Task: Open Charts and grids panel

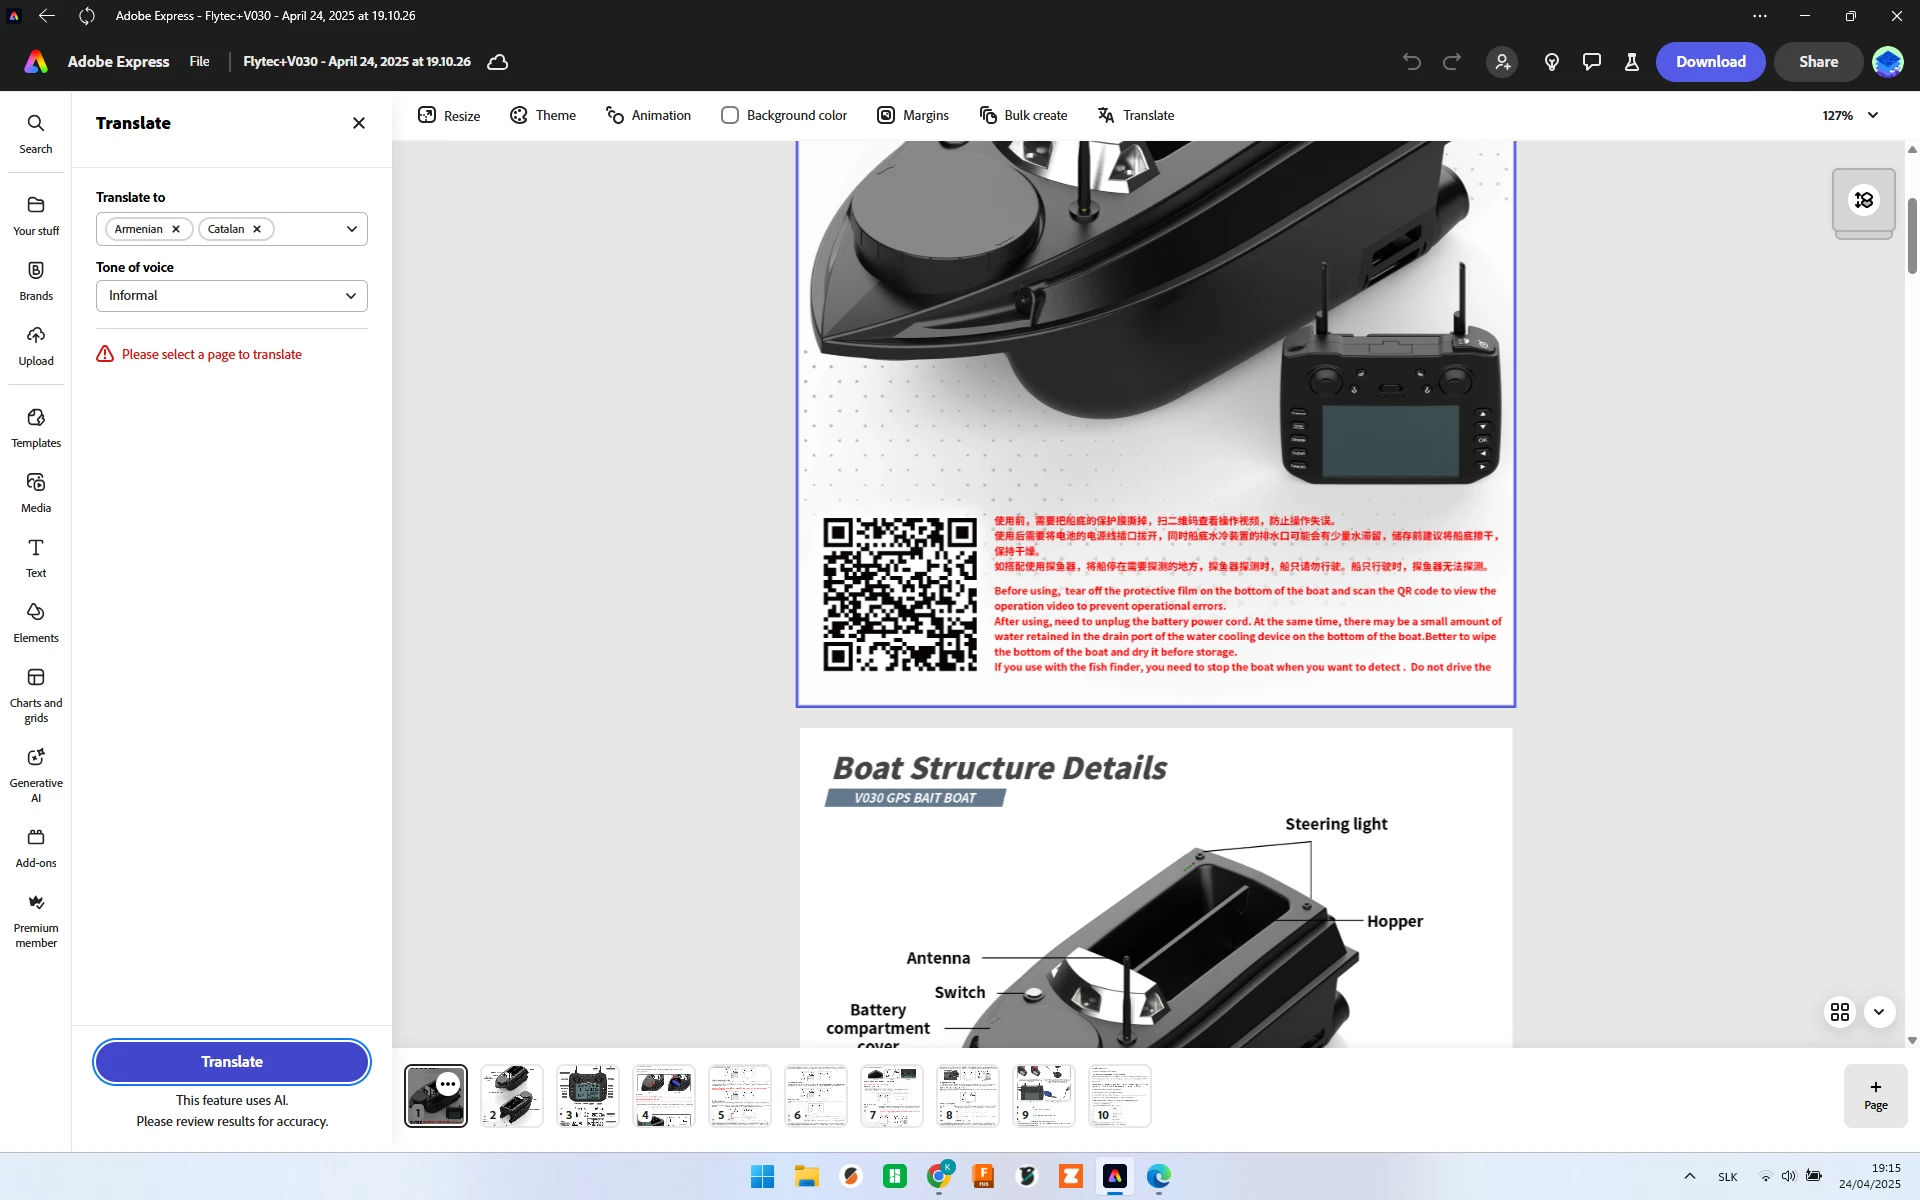Action: pos(36,695)
